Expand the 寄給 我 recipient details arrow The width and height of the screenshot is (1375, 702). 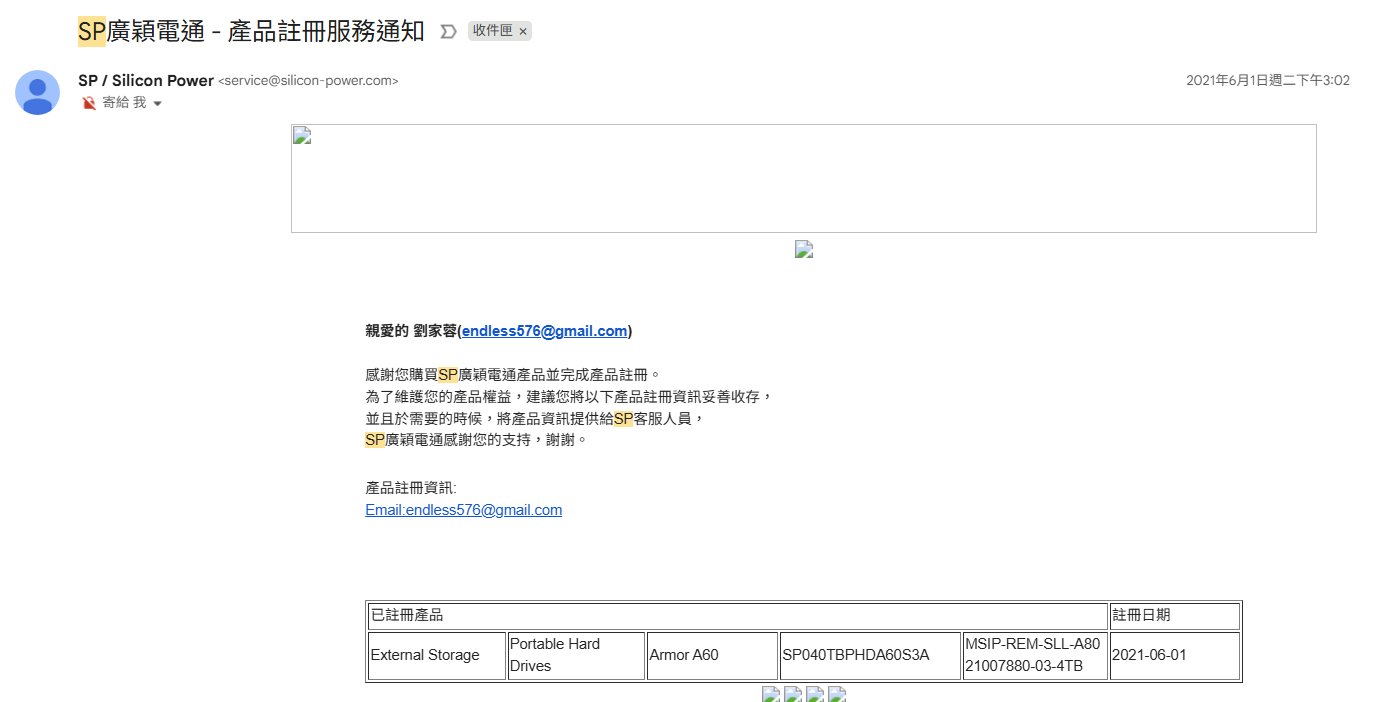[158, 104]
